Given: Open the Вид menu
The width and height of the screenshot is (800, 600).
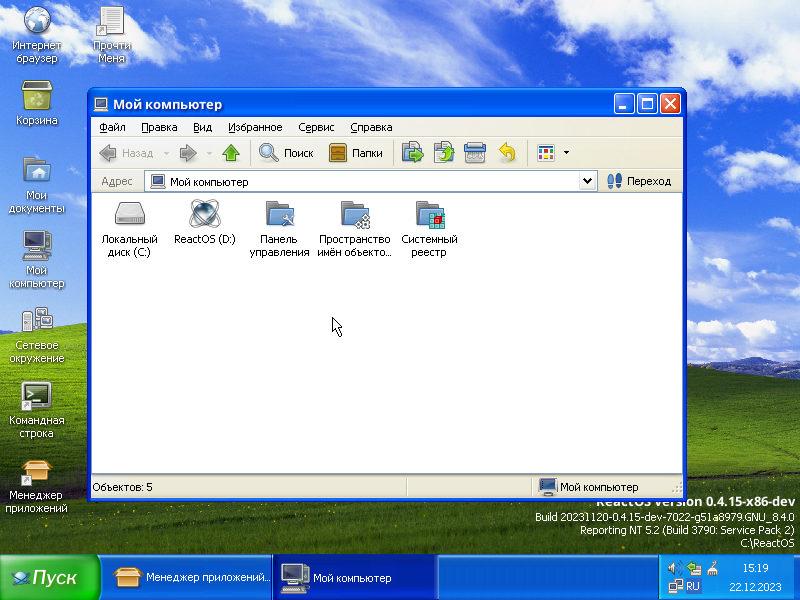Looking at the screenshot, I should [x=203, y=127].
